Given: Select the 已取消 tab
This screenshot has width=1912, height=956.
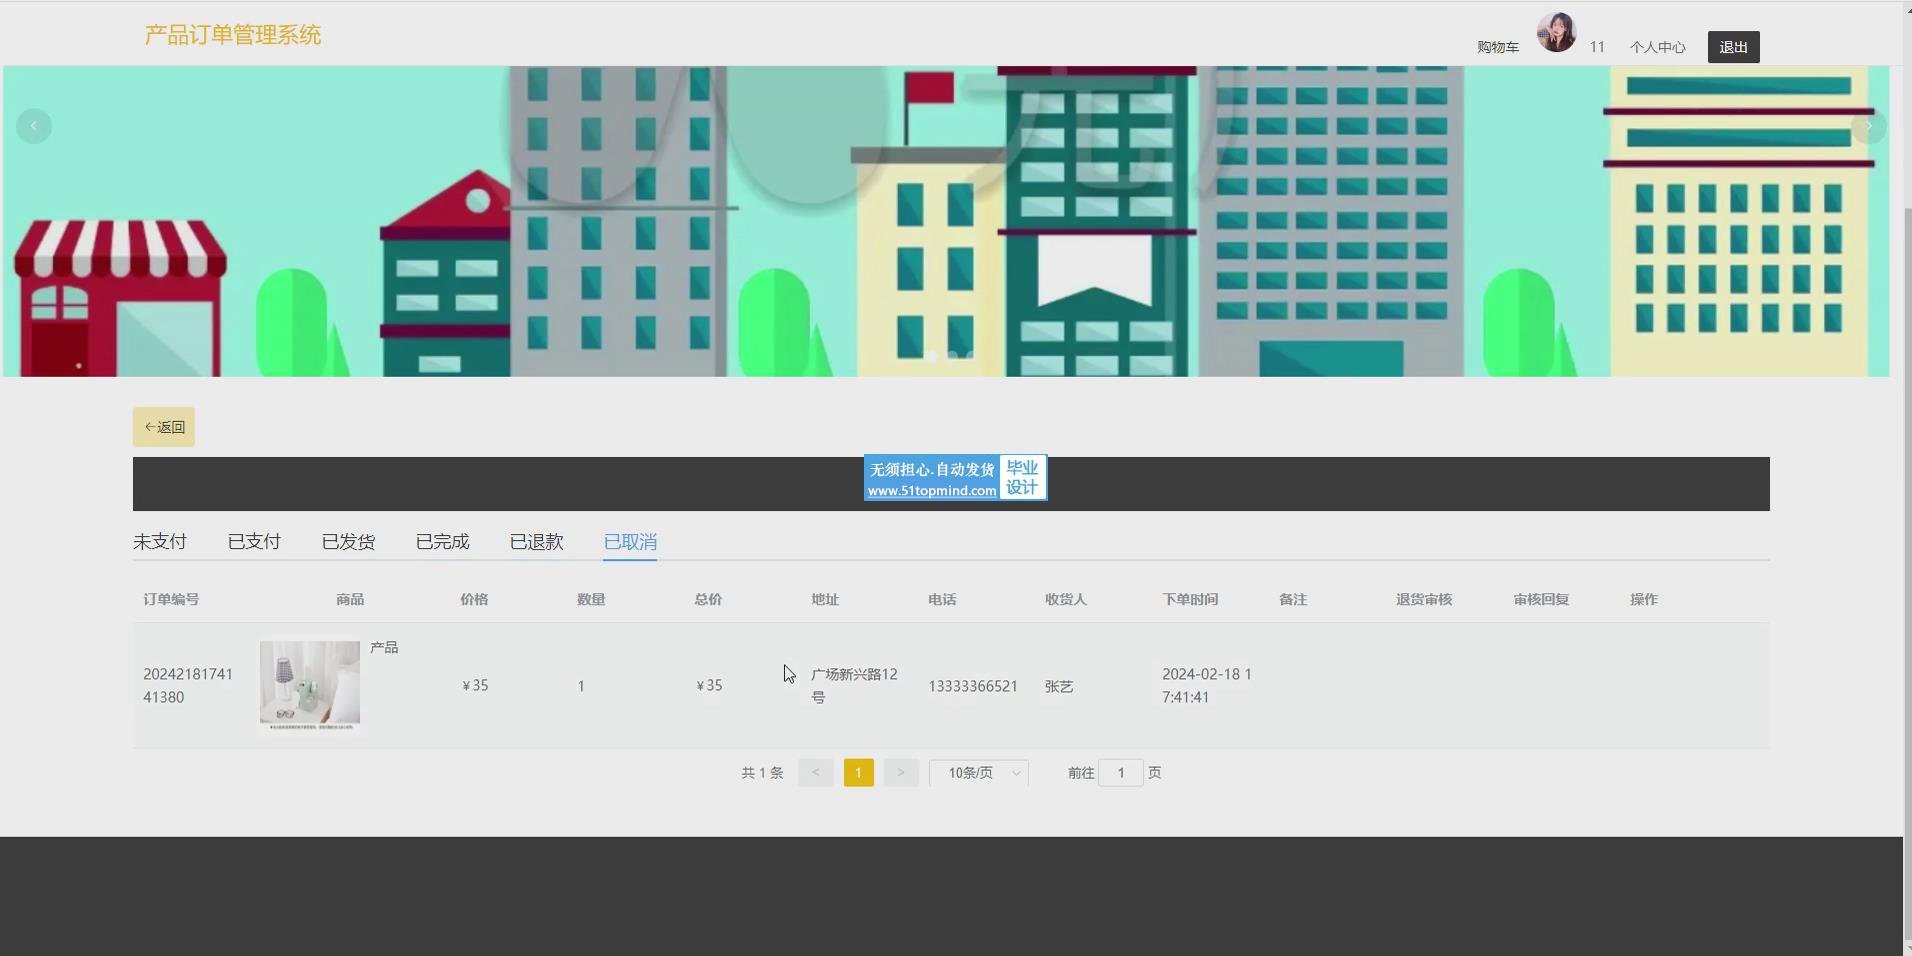Looking at the screenshot, I should coord(630,542).
